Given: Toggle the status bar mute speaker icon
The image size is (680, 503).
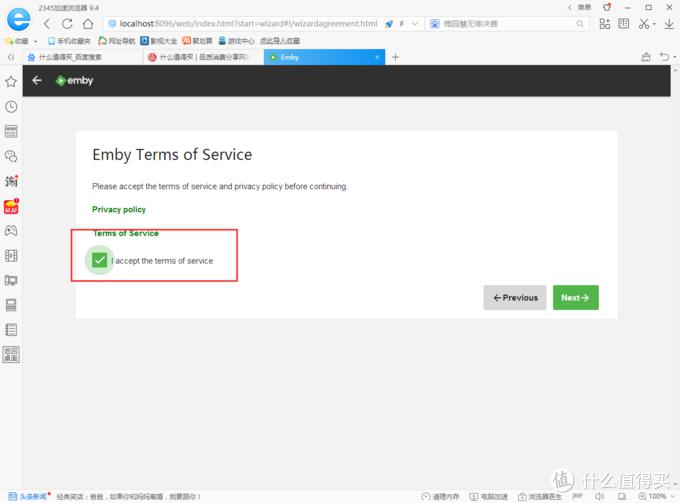Looking at the screenshot, I should tap(599, 496).
